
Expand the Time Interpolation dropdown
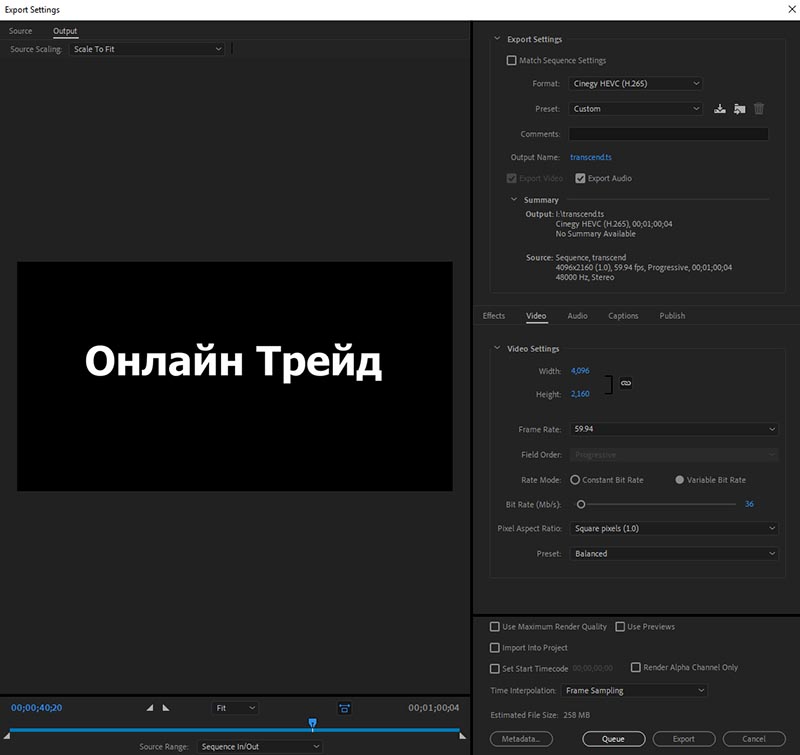(x=634, y=690)
